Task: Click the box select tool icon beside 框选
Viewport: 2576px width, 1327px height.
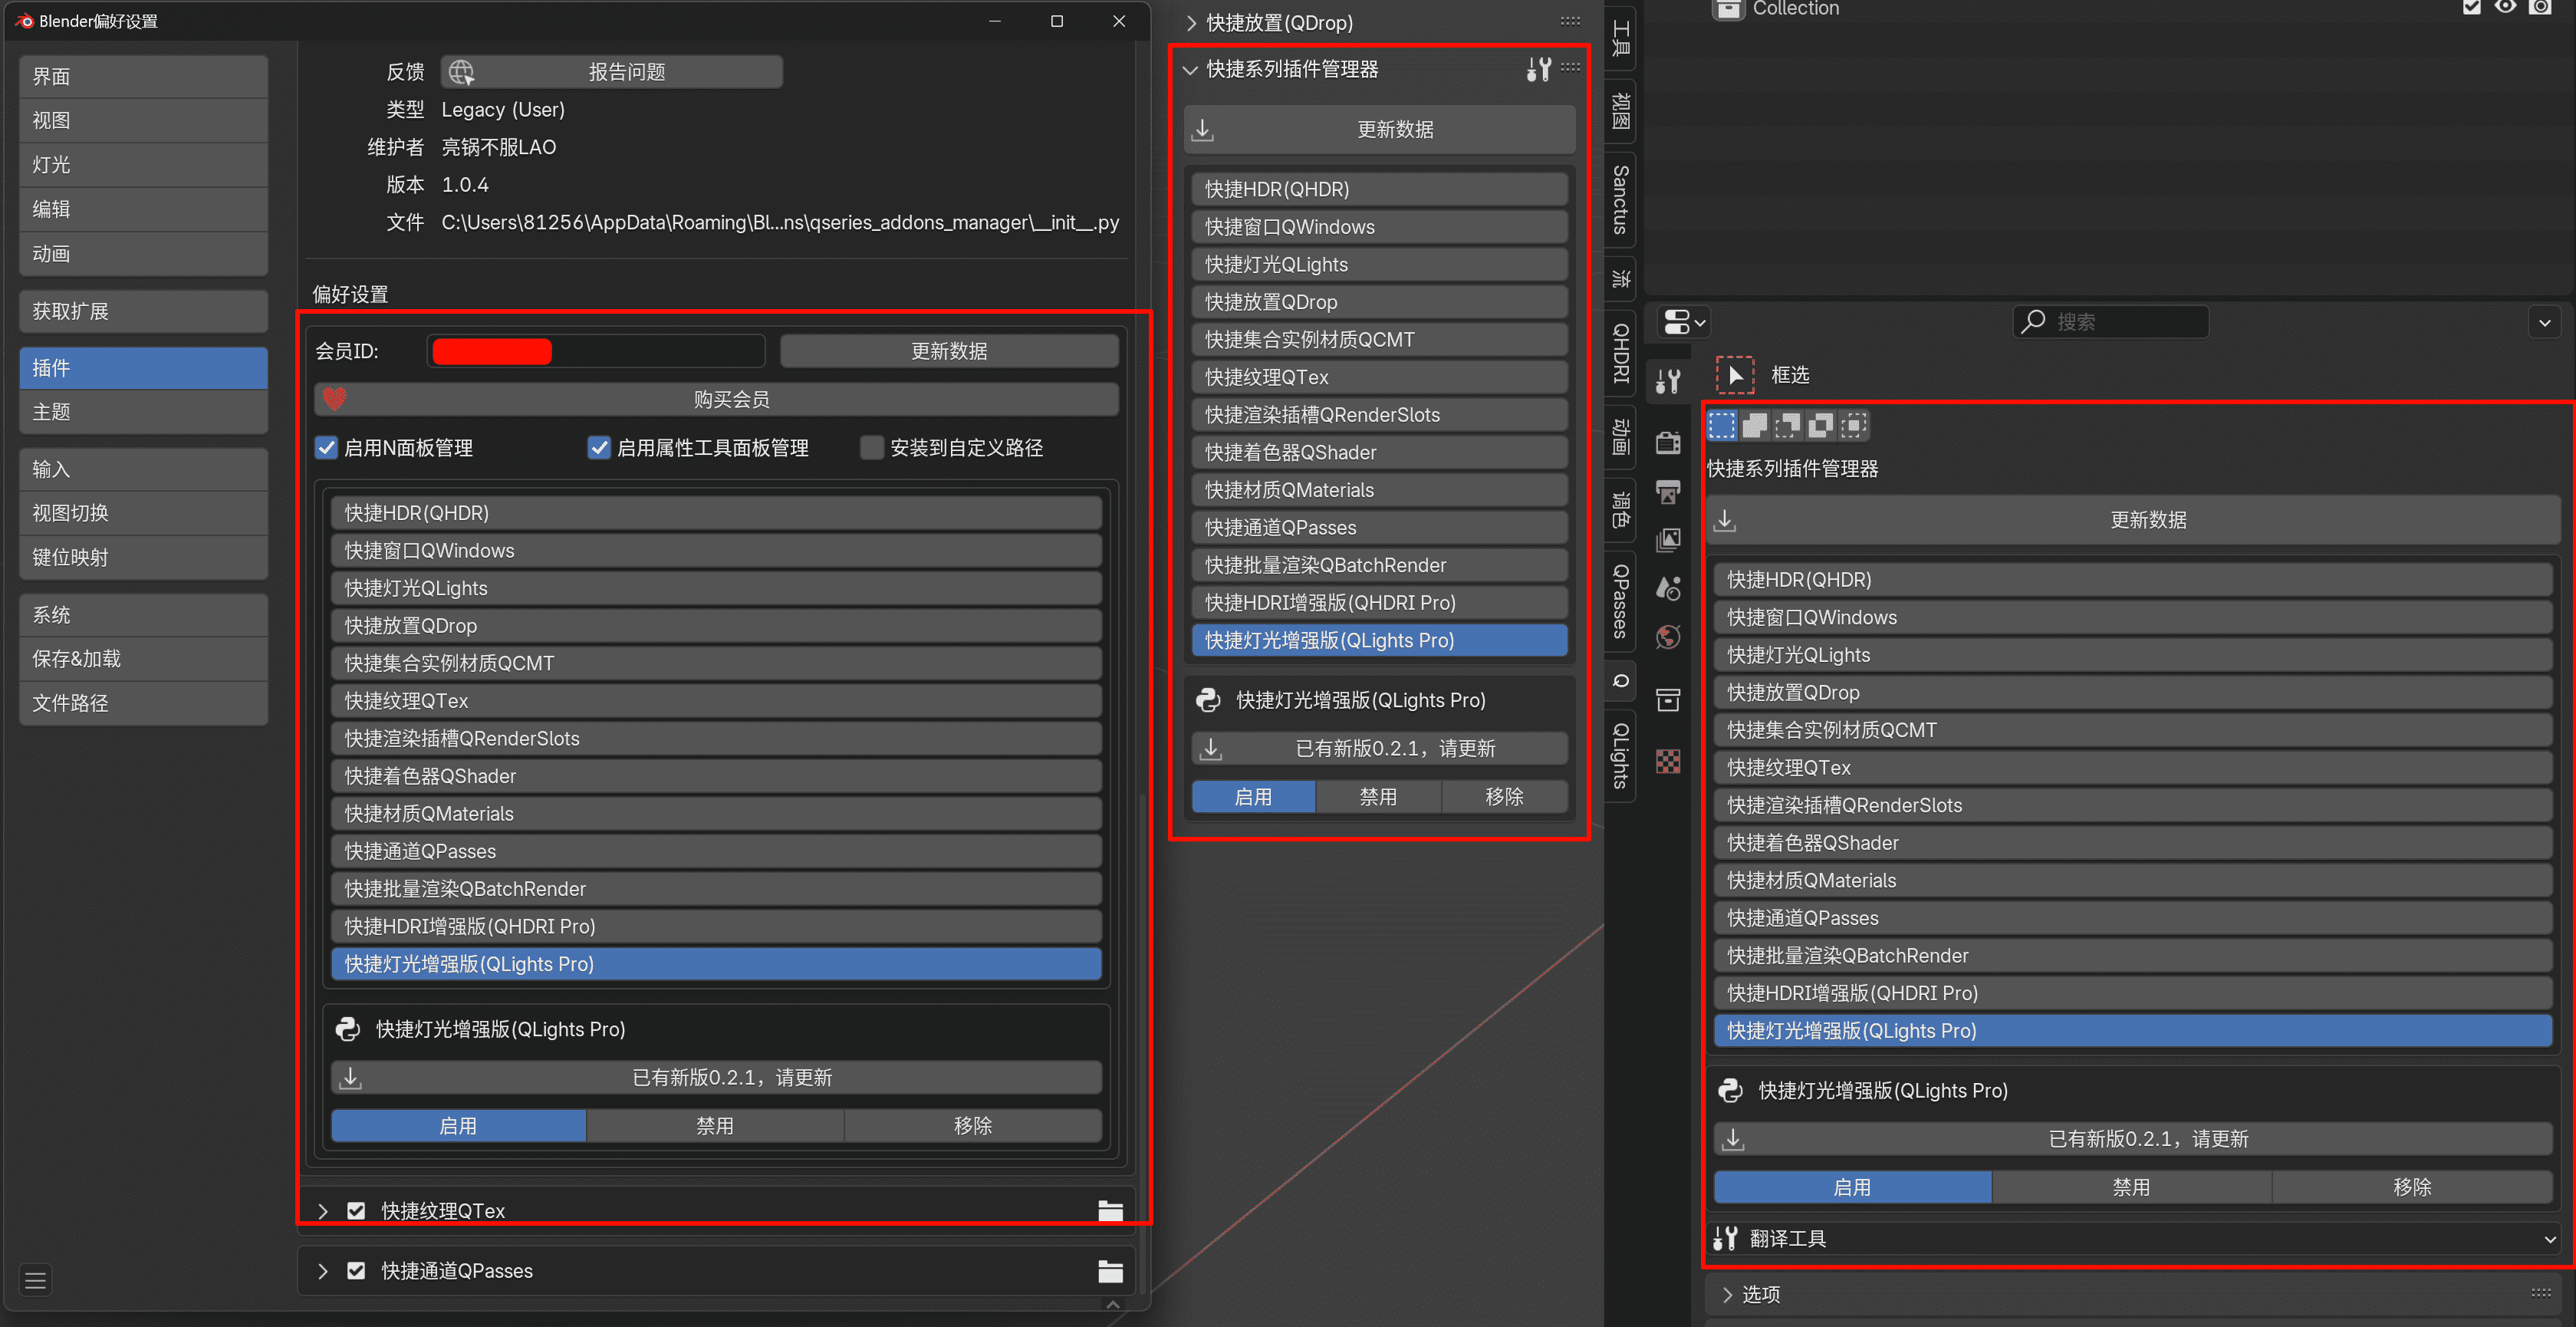Action: pos(1735,375)
